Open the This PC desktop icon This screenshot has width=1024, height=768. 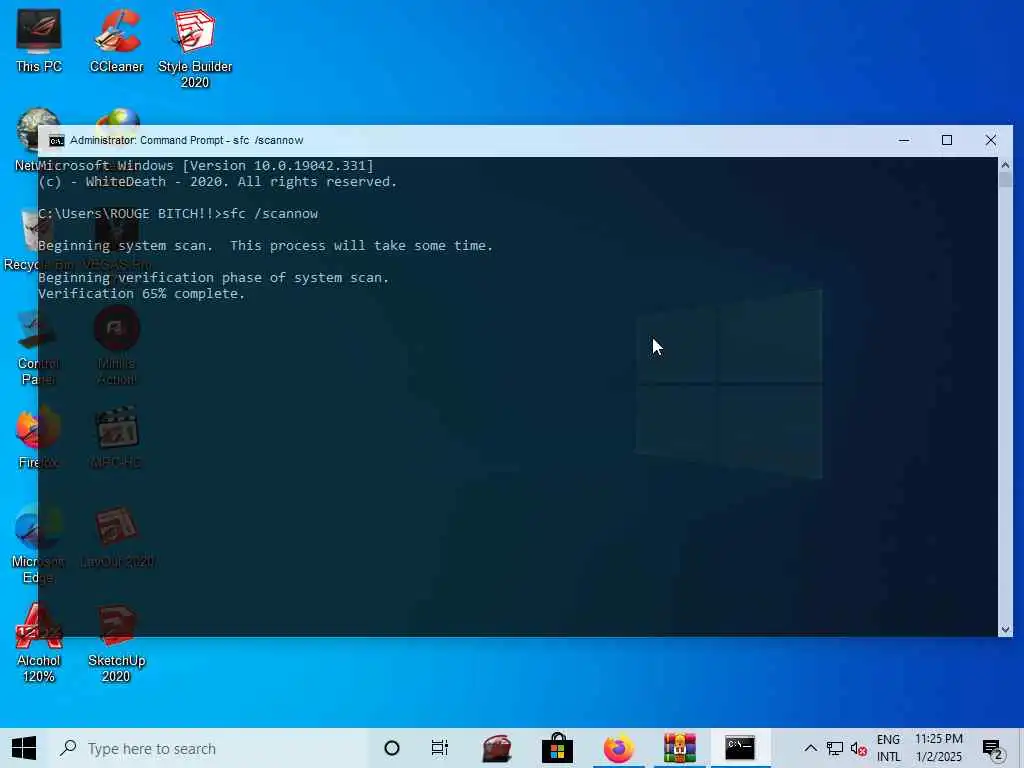click(39, 40)
